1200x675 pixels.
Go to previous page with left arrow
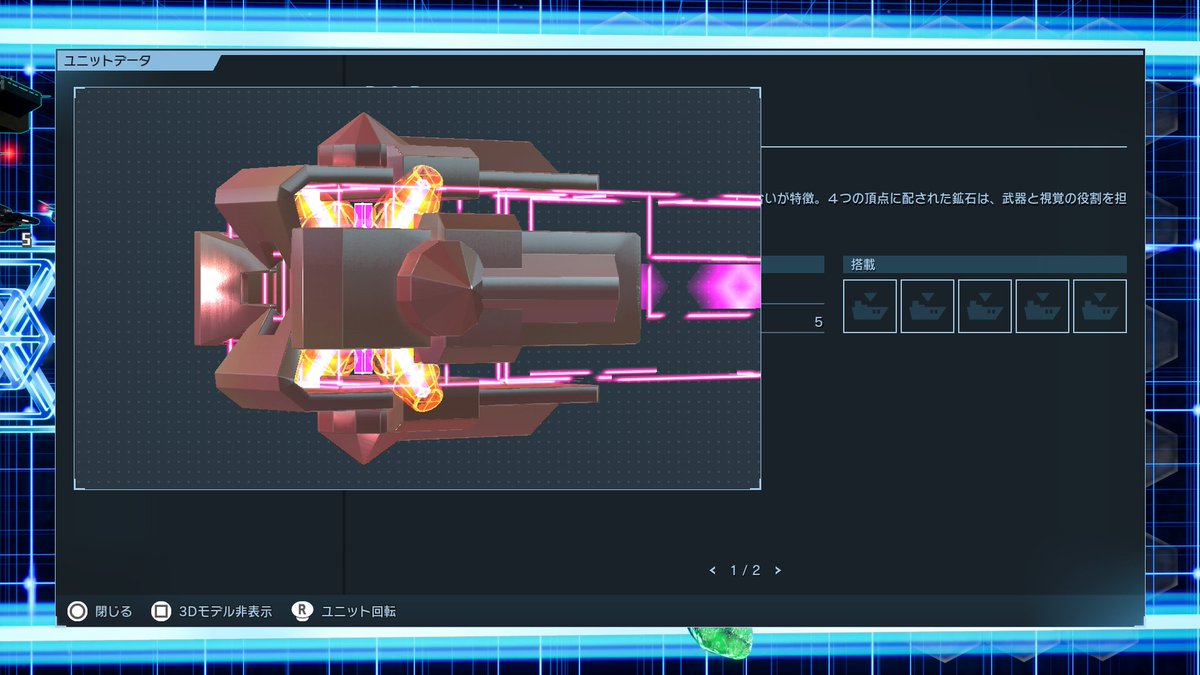[x=713, y=571]
